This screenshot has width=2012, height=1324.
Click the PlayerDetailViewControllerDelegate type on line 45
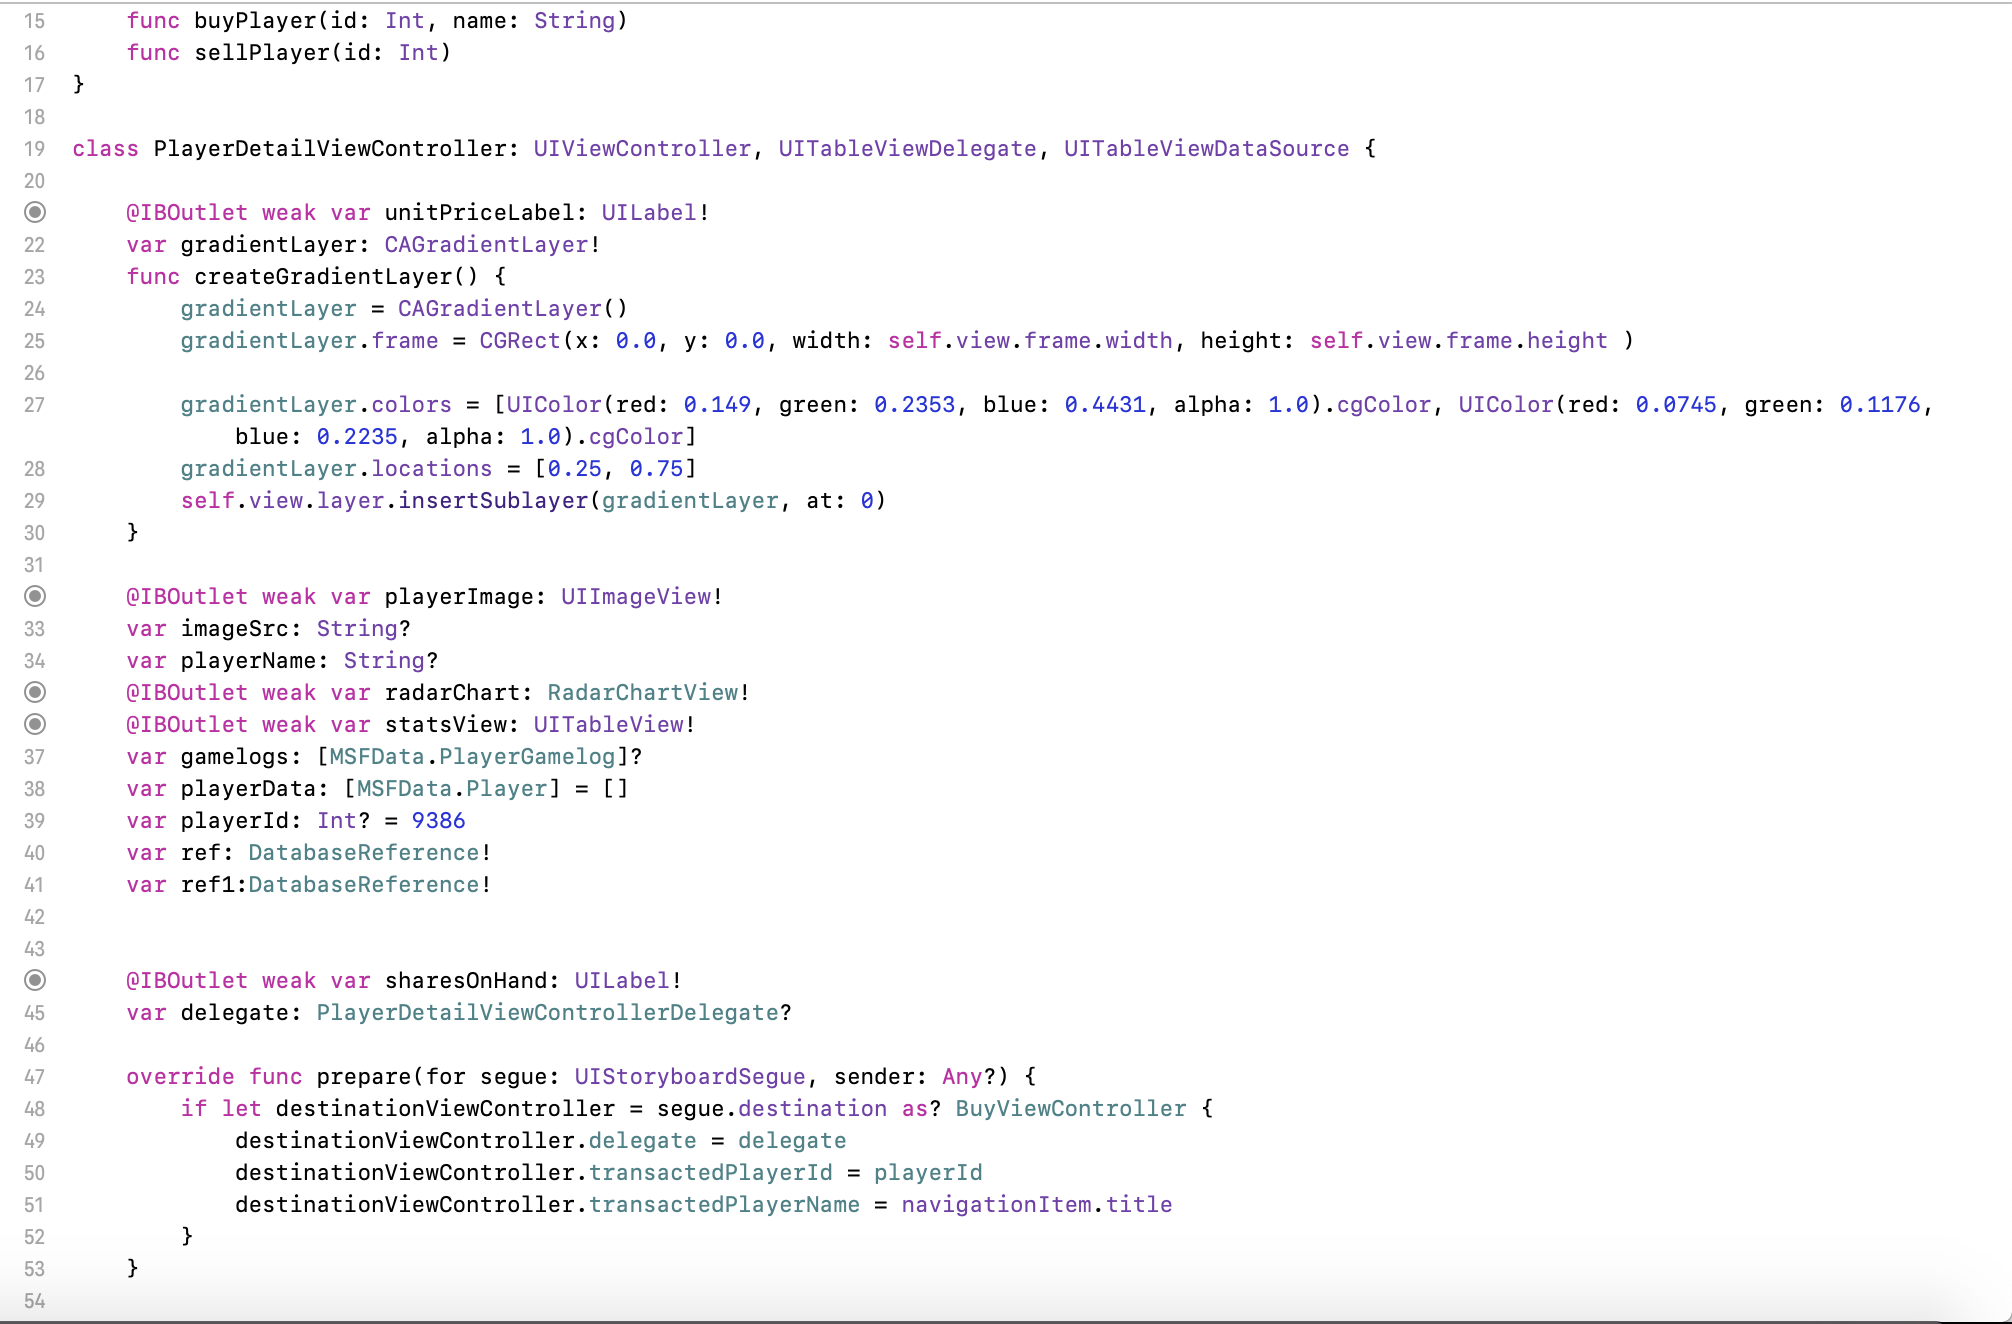[547, 1013]
